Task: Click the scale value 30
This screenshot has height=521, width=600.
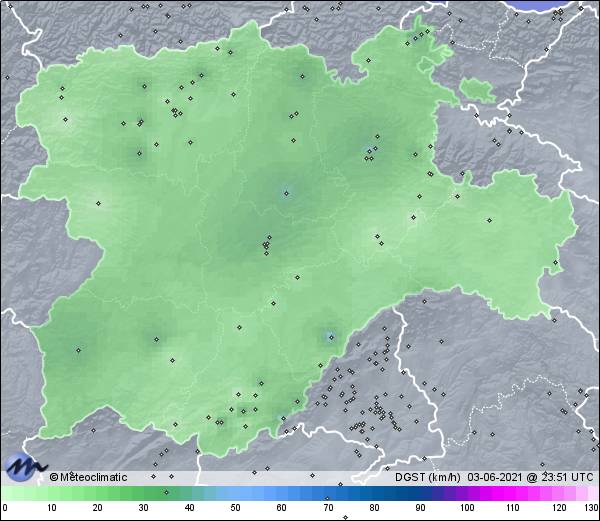Action: click(x=143, y=508)
